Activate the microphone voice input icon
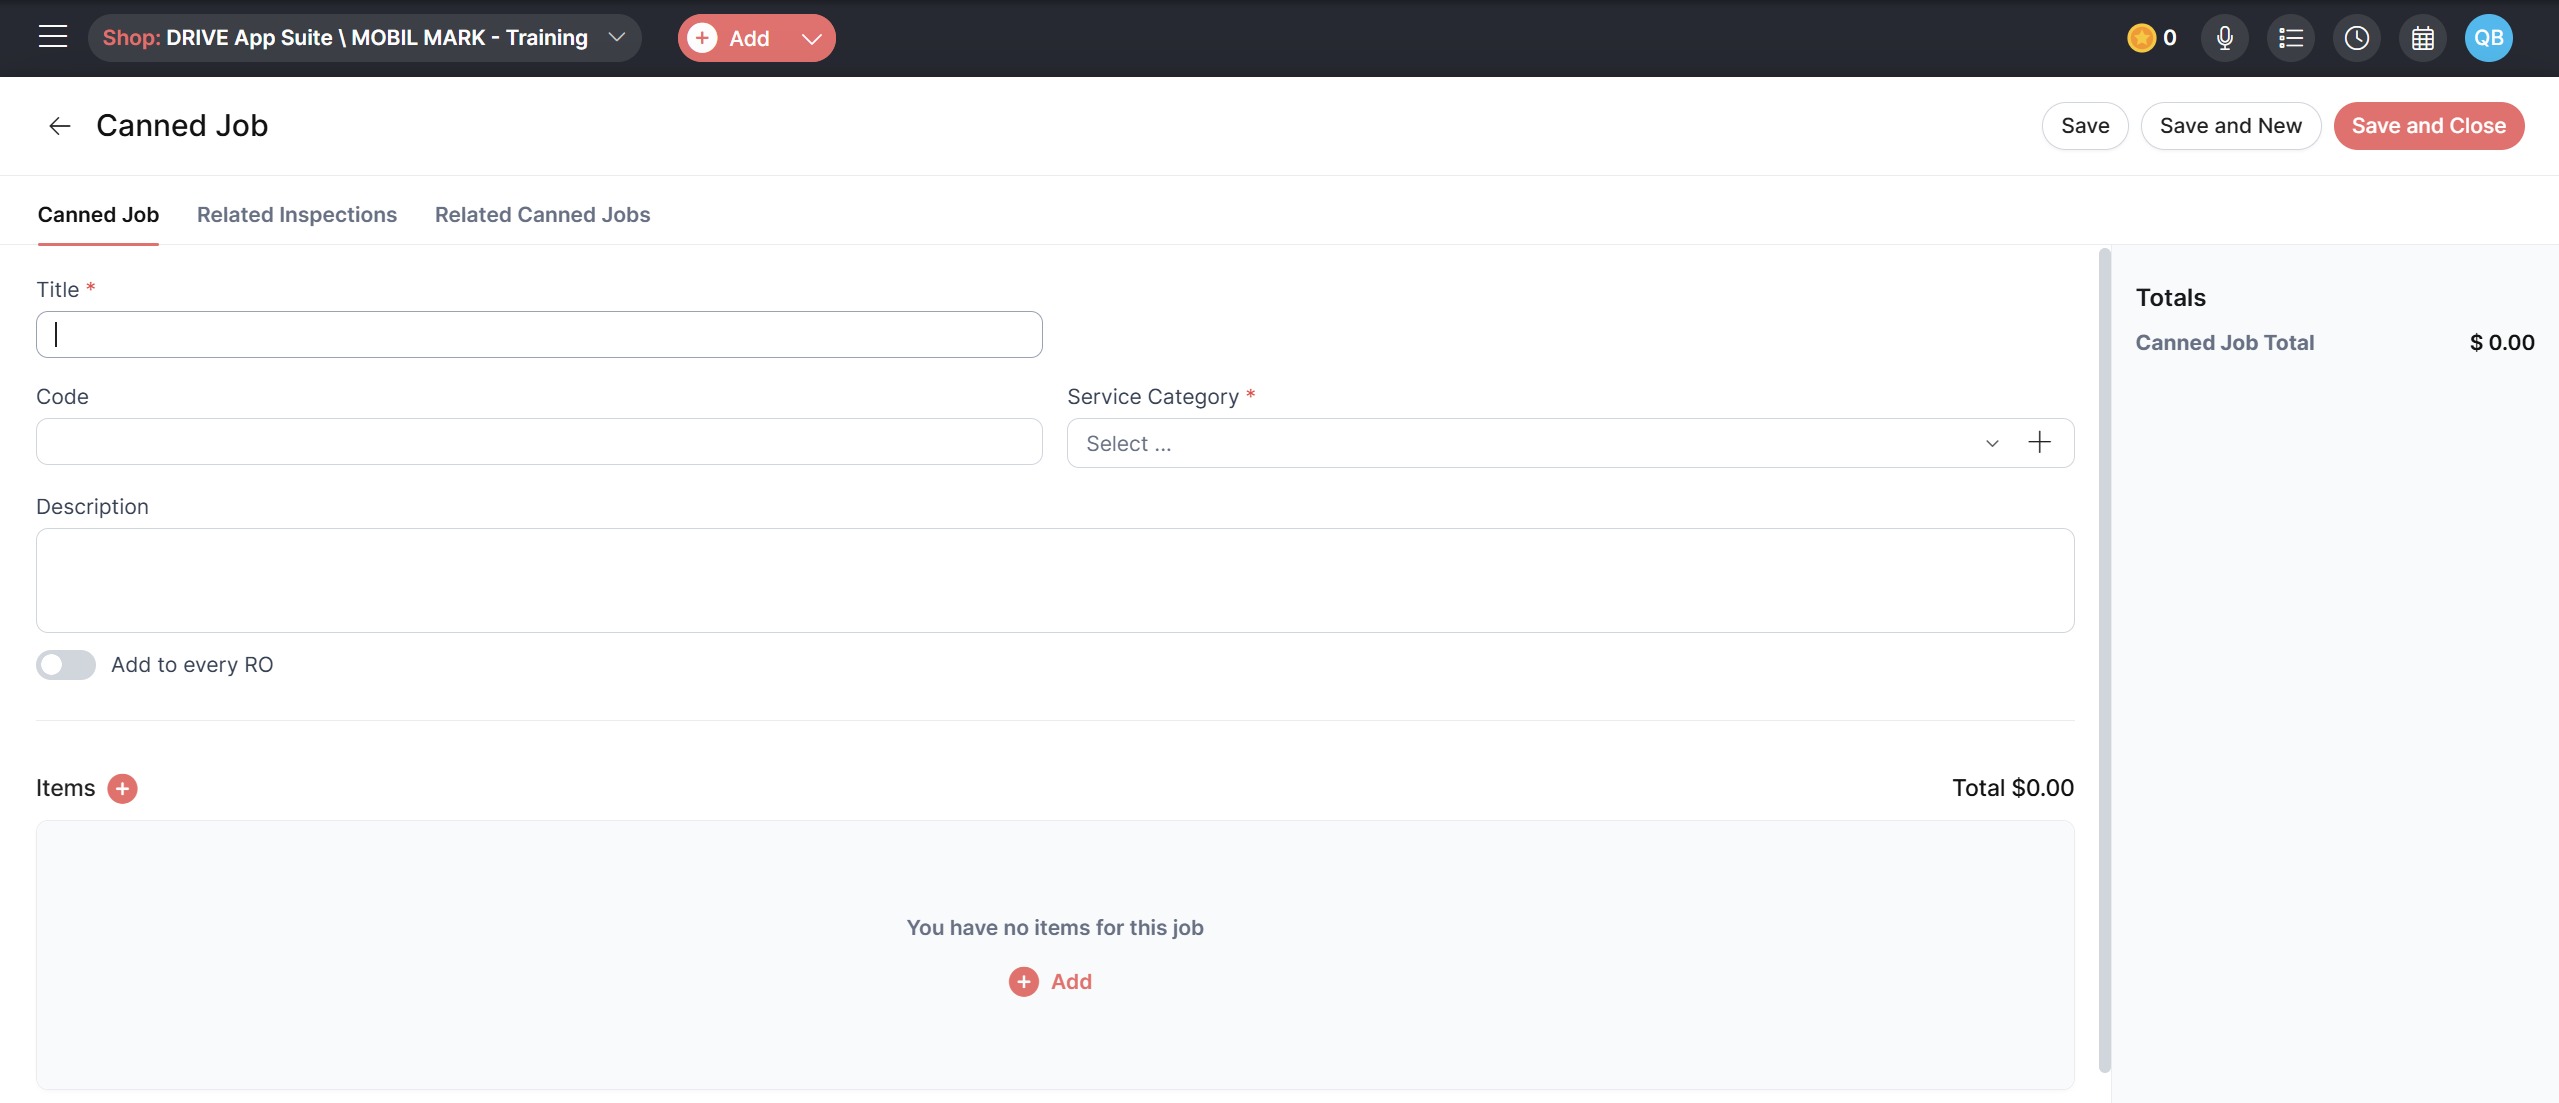The height and width of the screenshot is (1103, 2559). 2224,38
